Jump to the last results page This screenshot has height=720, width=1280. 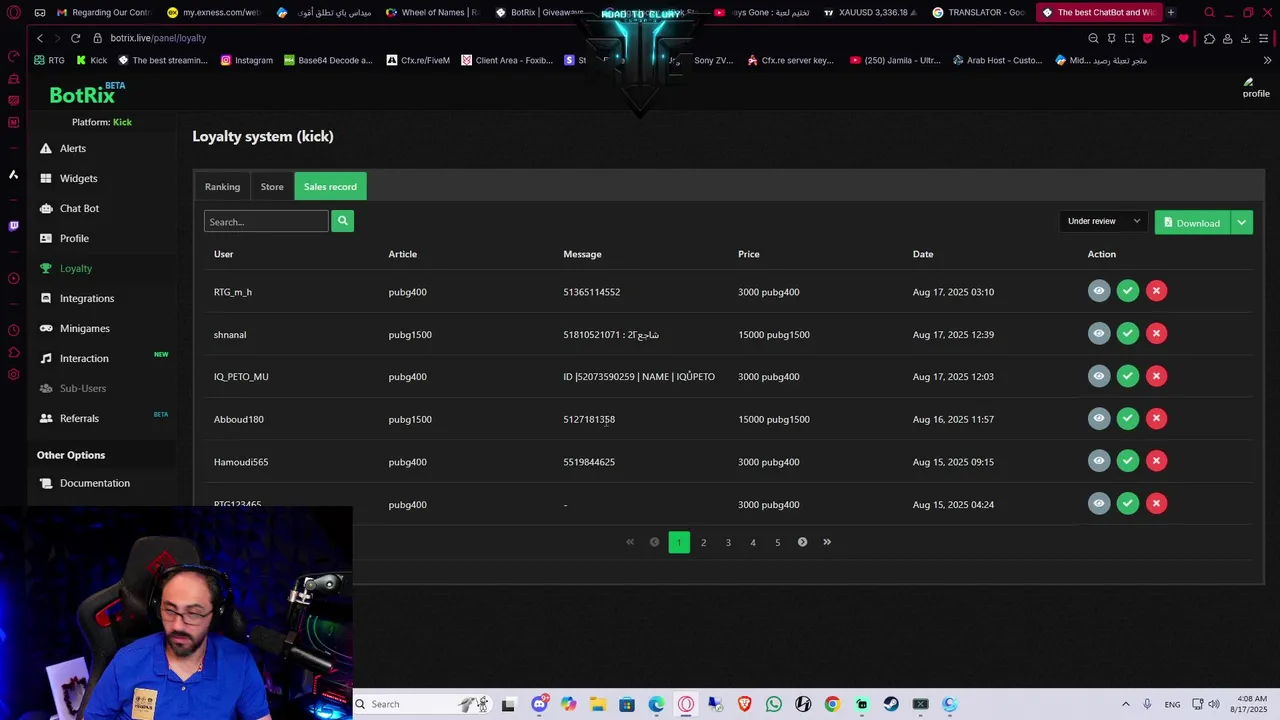[827, 542]
